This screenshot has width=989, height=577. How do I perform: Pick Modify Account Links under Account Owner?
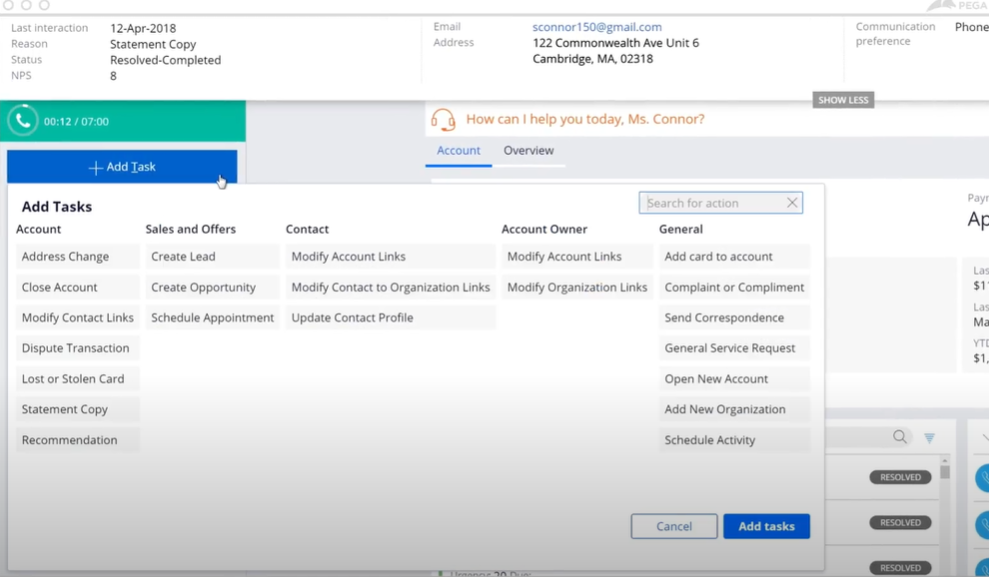[577, 256]
